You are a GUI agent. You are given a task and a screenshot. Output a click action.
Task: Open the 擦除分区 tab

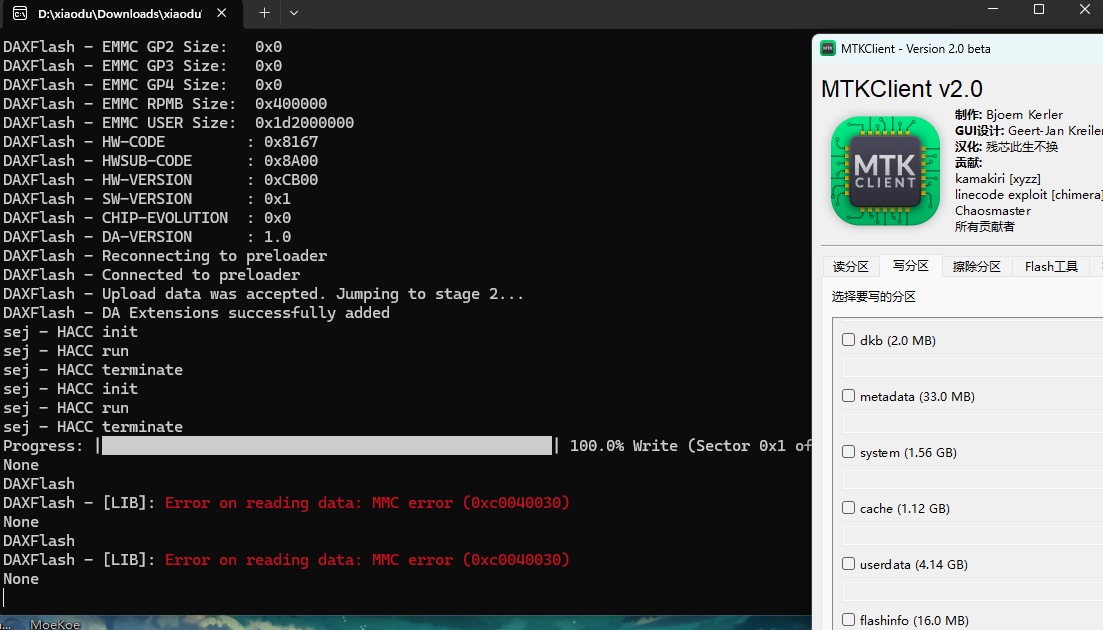(976, 266)
